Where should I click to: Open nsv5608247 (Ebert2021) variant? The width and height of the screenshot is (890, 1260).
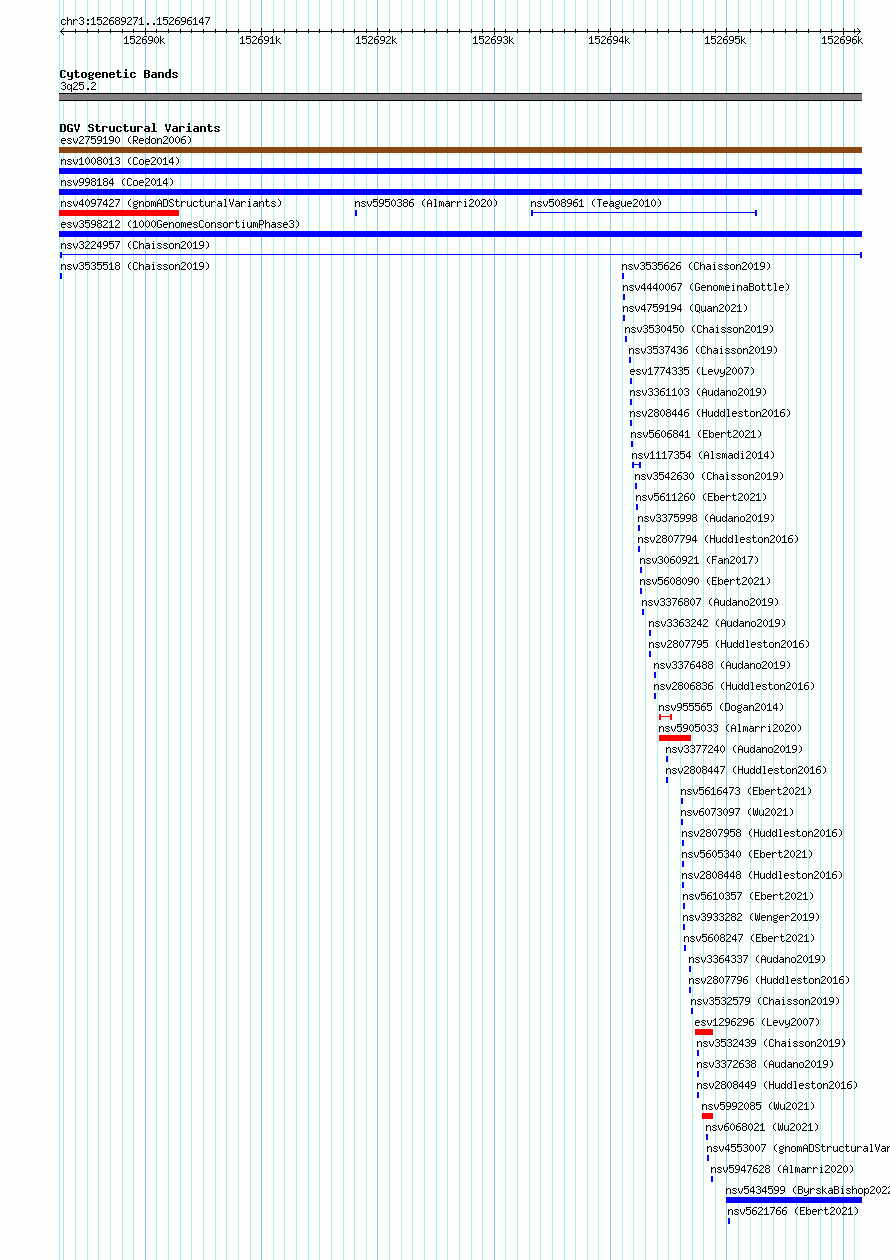pos(749,938)
